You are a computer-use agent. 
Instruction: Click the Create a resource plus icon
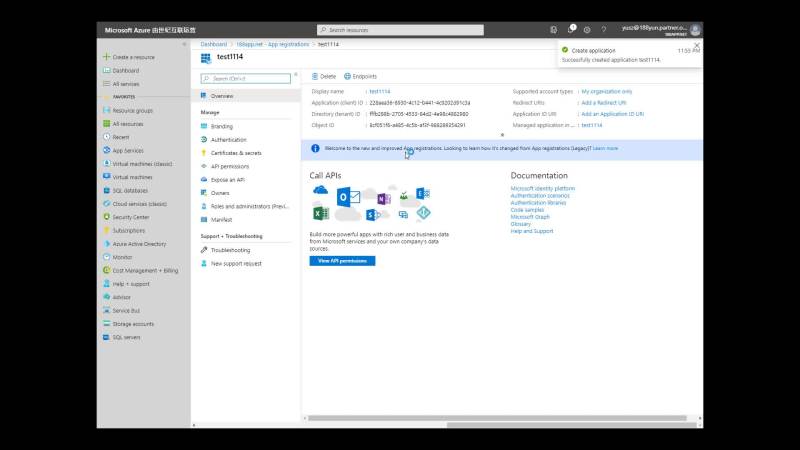click(x=107, y=57)
